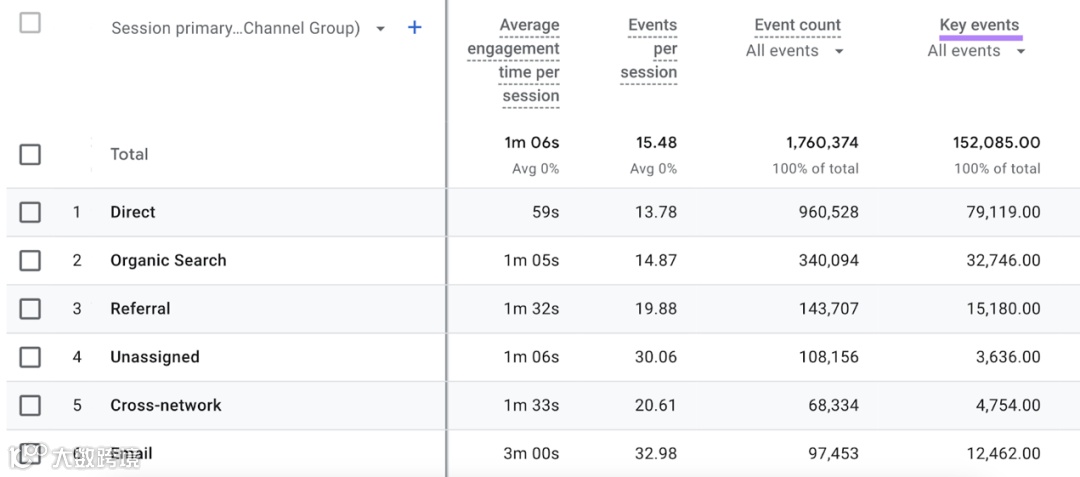
Task: Click the Unassigned channel row label
Action: (155, 357)
